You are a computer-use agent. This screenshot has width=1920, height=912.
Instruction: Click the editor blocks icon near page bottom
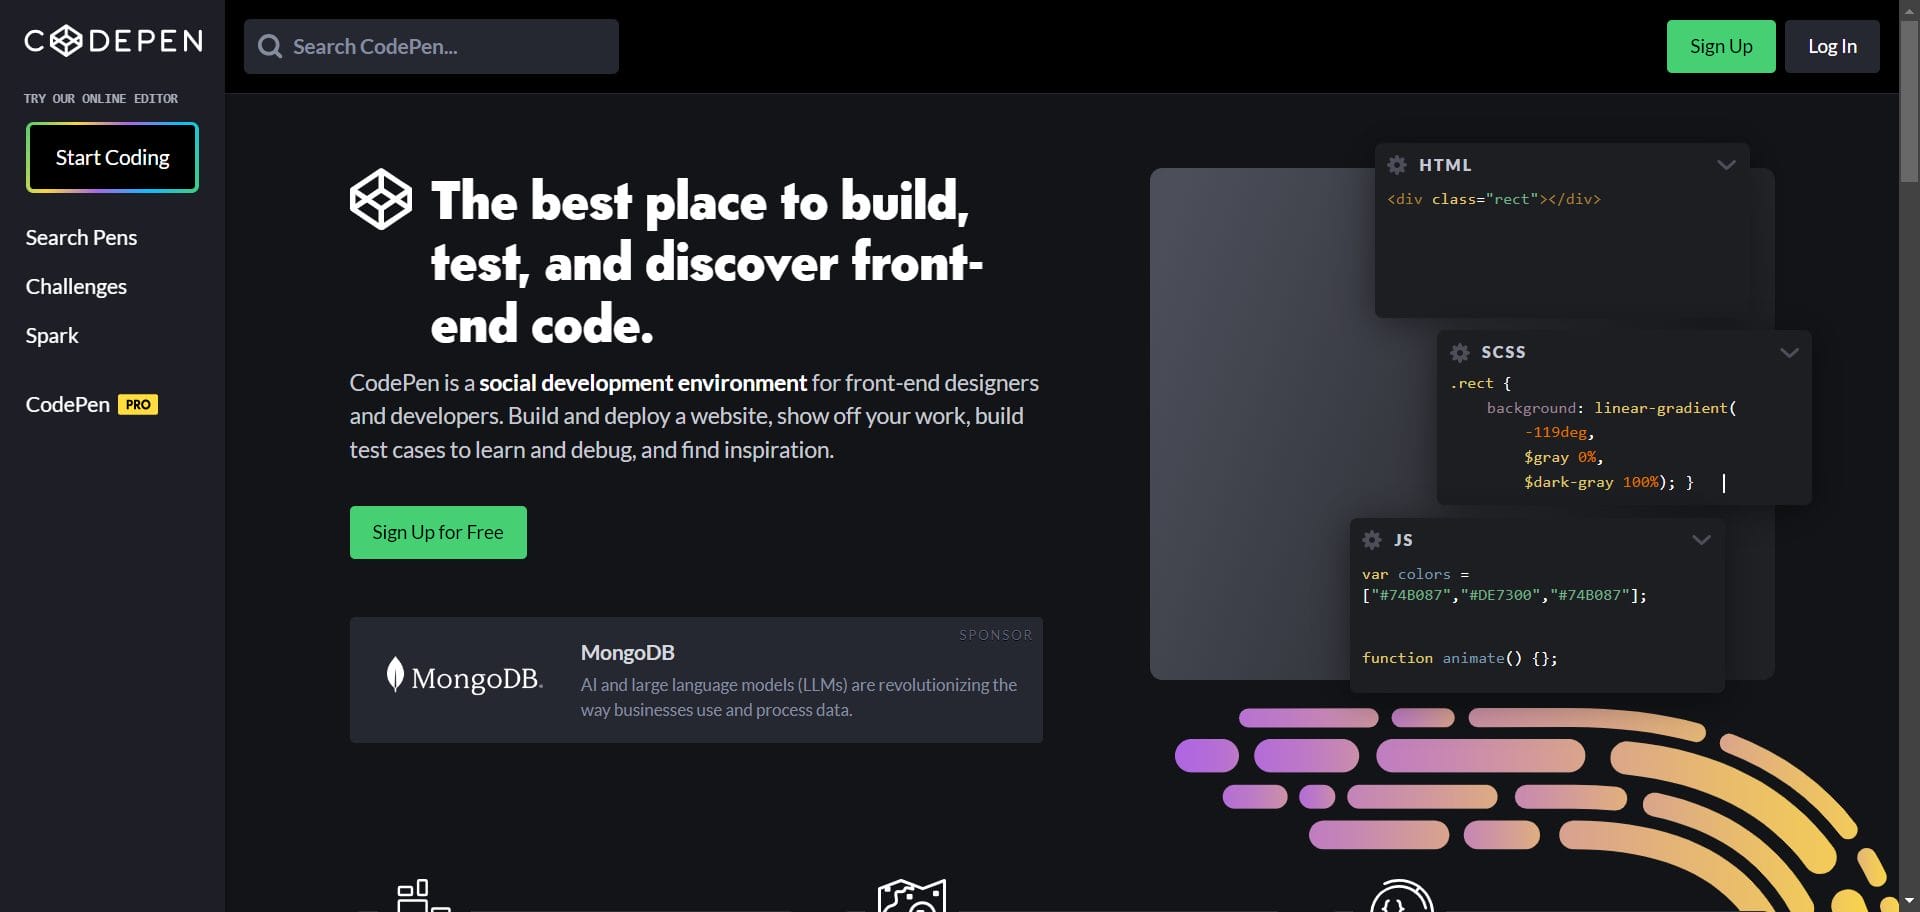tap(420, 893)
